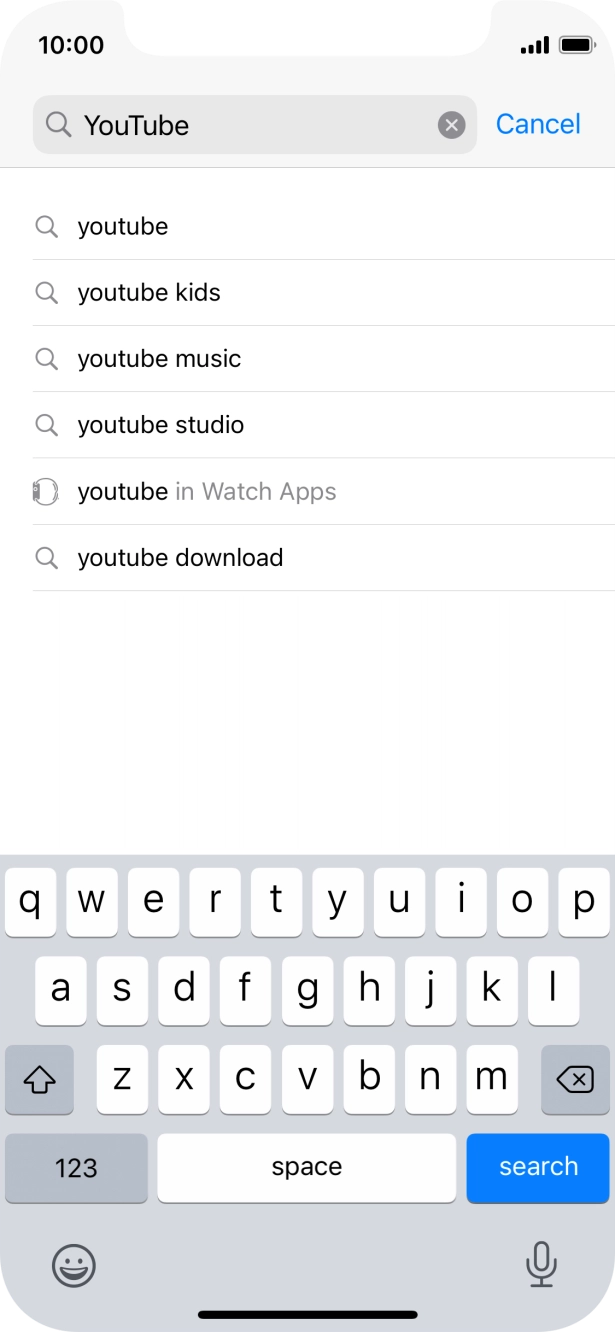The height and width of the screenshot is (1332, 615).
Task: Tap the emoji icon on the keyboard
Action: pos(73,1265)
